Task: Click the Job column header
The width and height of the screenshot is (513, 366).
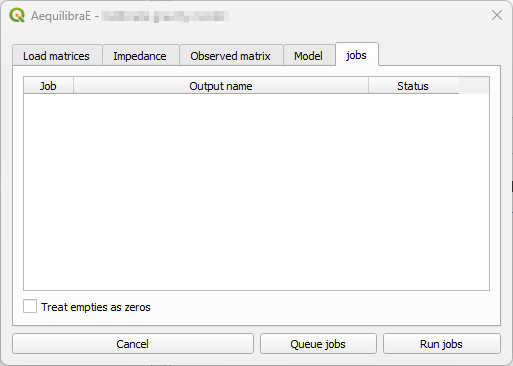Action: 48,86
